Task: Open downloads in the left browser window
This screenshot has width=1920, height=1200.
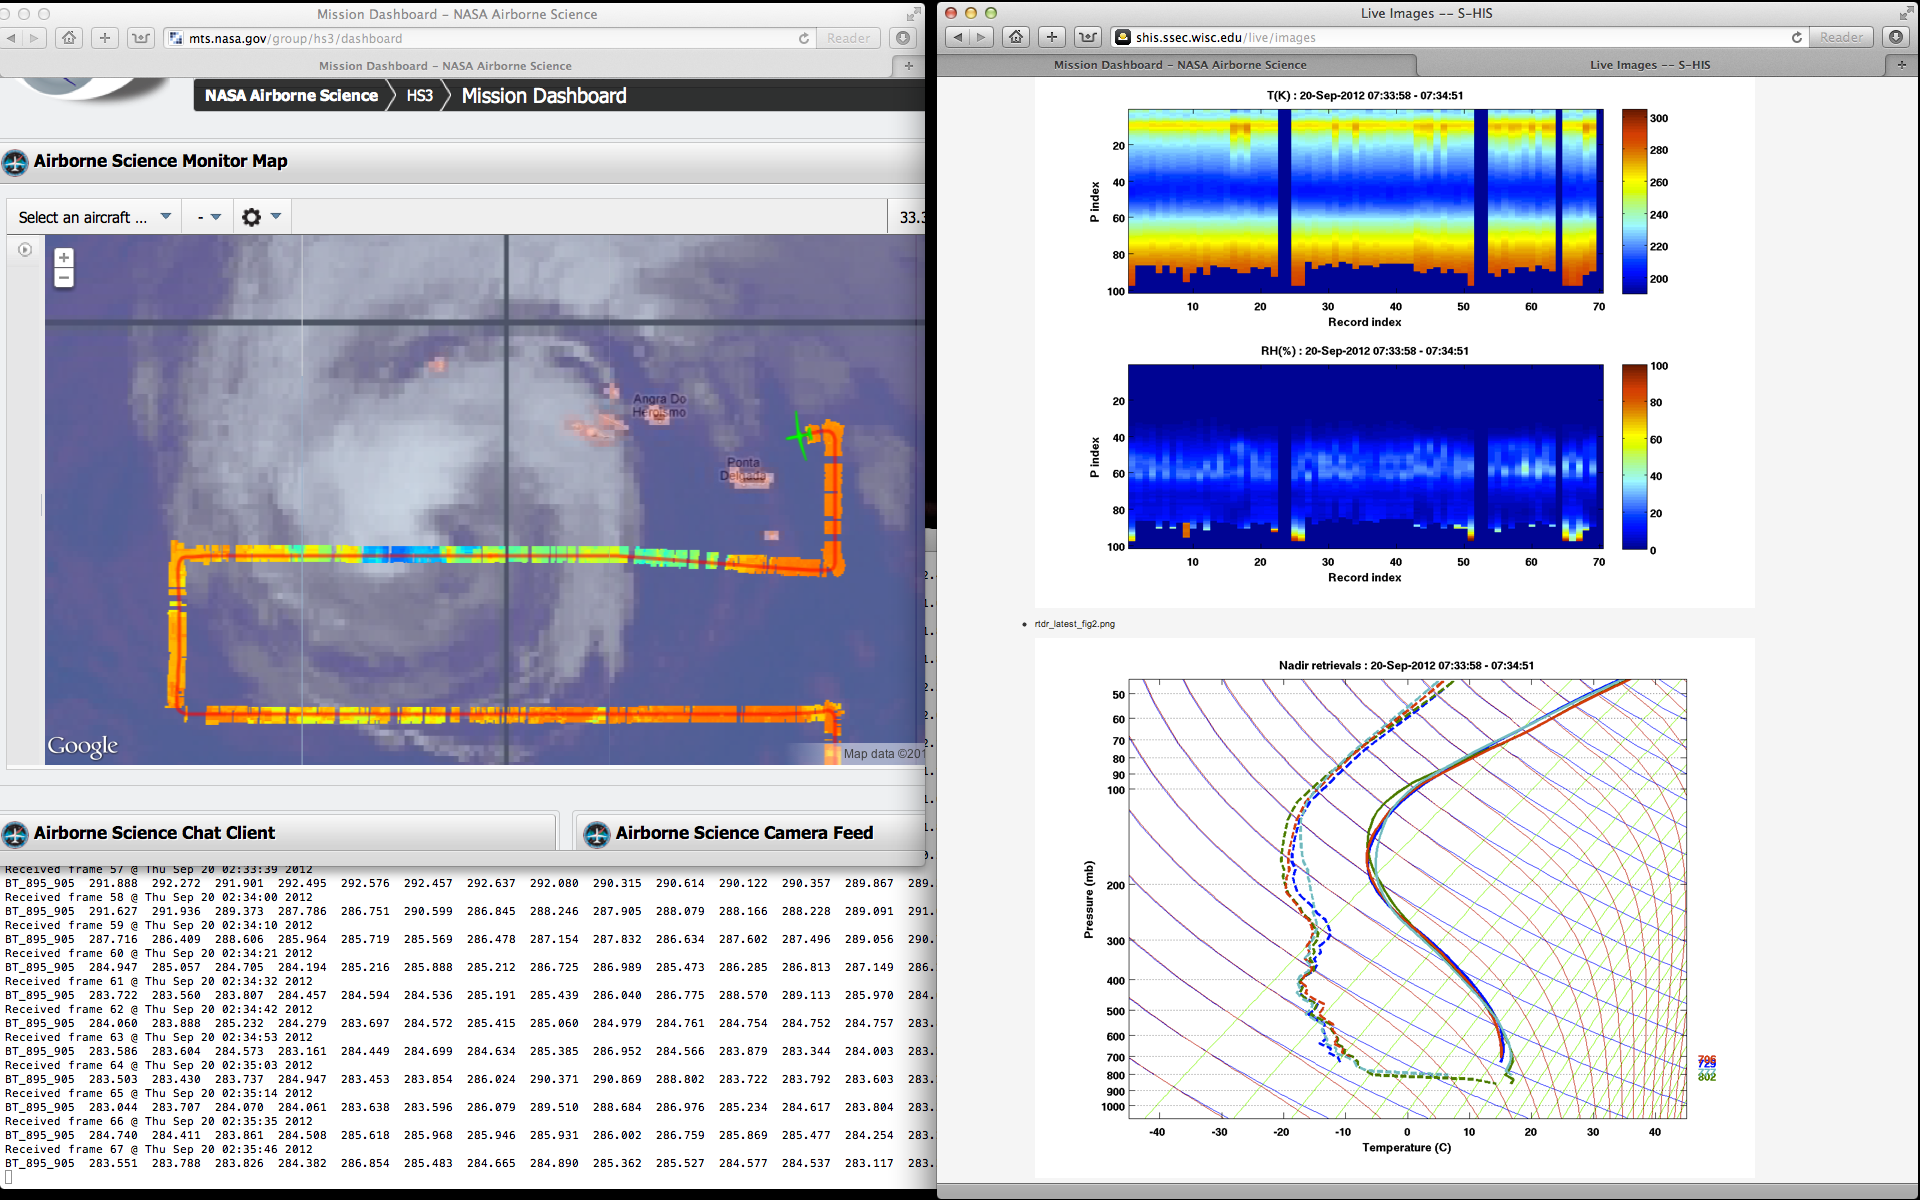Action: tap(903, 38)
